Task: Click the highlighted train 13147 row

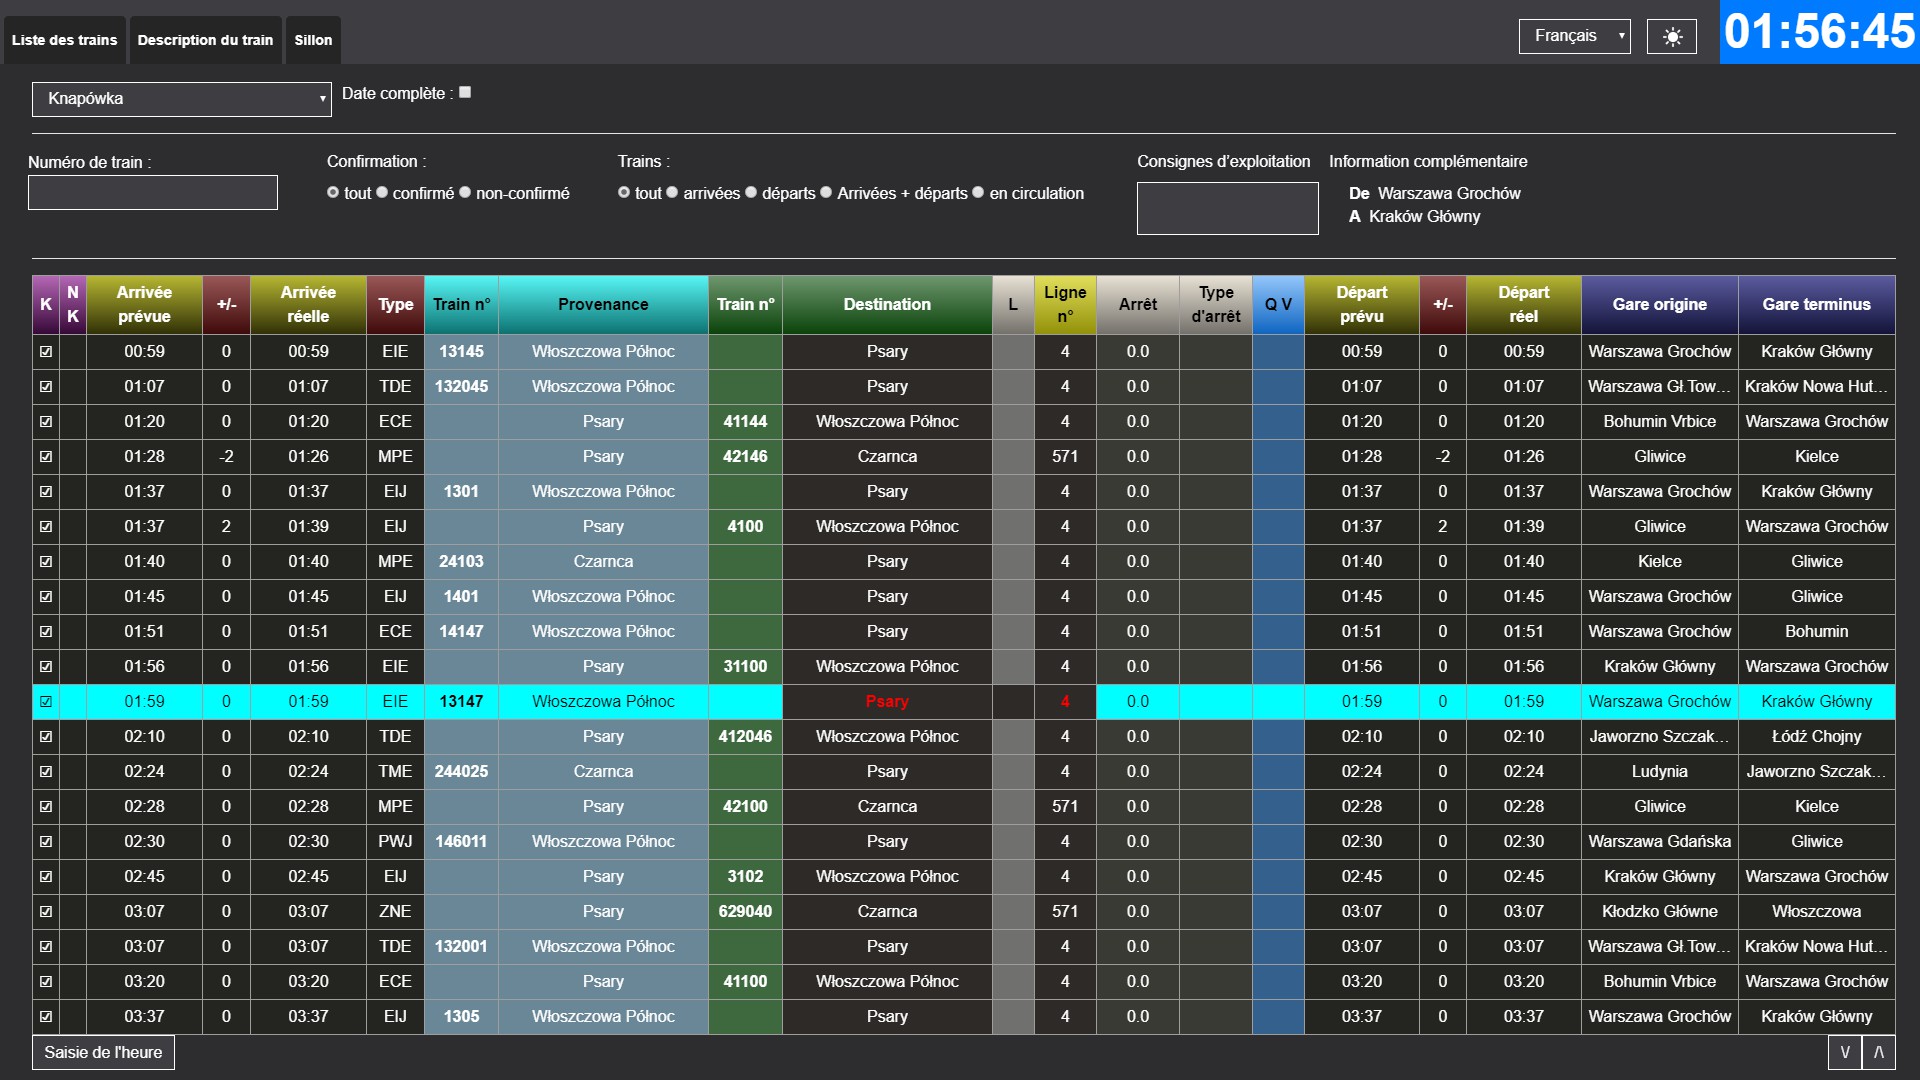Action: (x=960, y=702)
